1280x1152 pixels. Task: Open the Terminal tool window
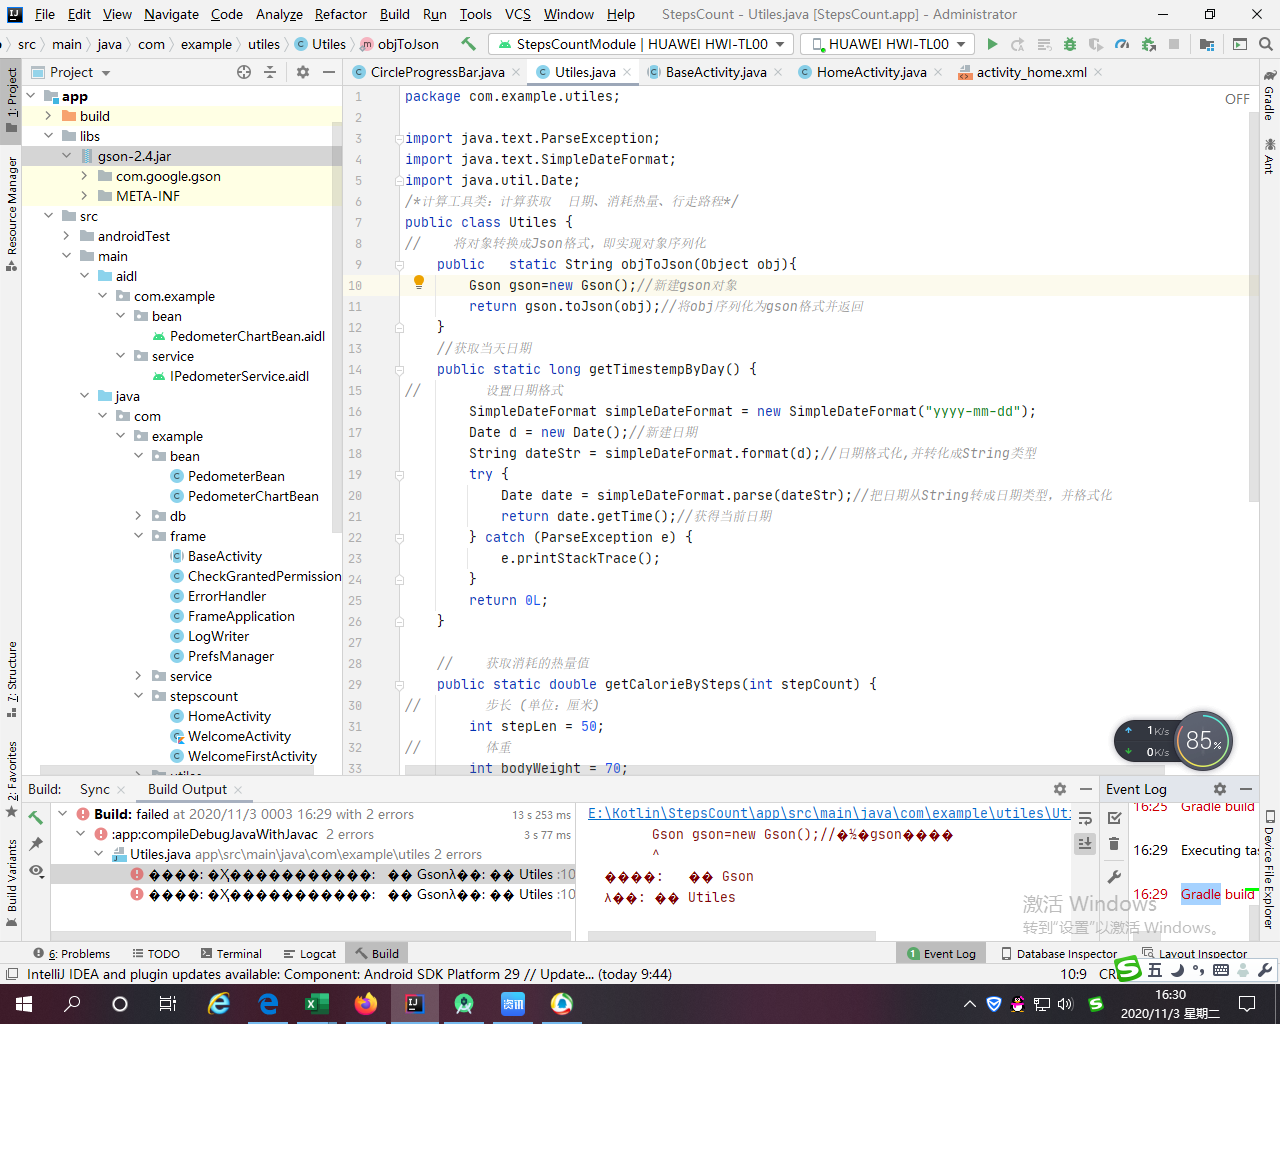pos(231,954)
